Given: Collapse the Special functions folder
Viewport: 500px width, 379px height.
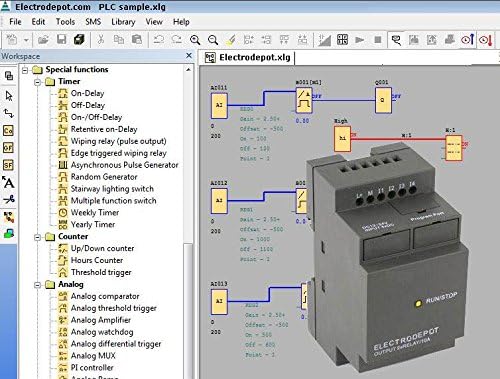Looking at the screenshot, I should 25,70.
